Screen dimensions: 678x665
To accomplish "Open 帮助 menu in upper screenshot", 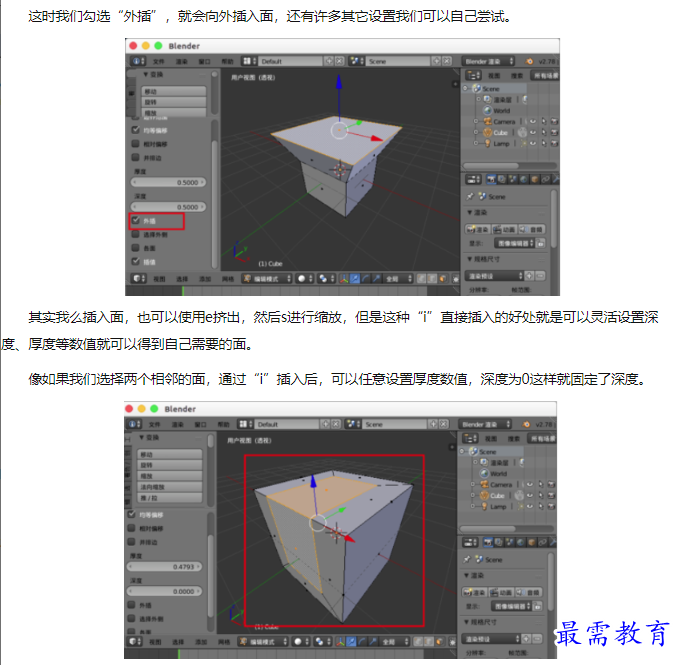I will click(227, 61).
